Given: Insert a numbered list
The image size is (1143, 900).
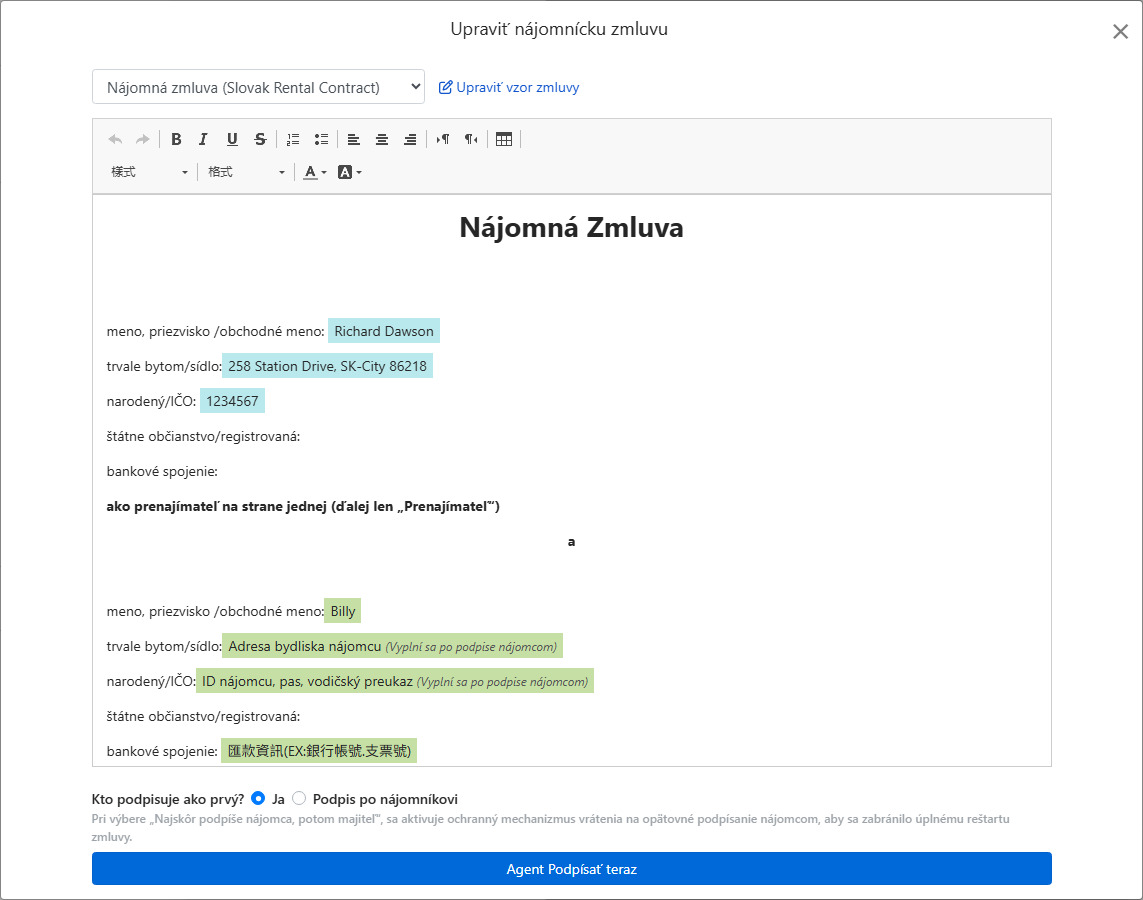Looking at the screenshot, I should click(x=293, y=139).
